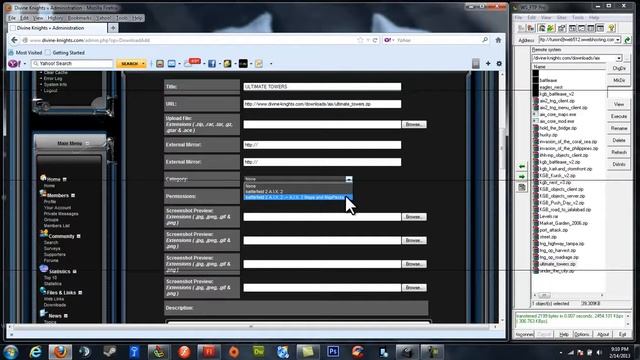Go back with the Firefox back arrow

[x=15, y=40]
